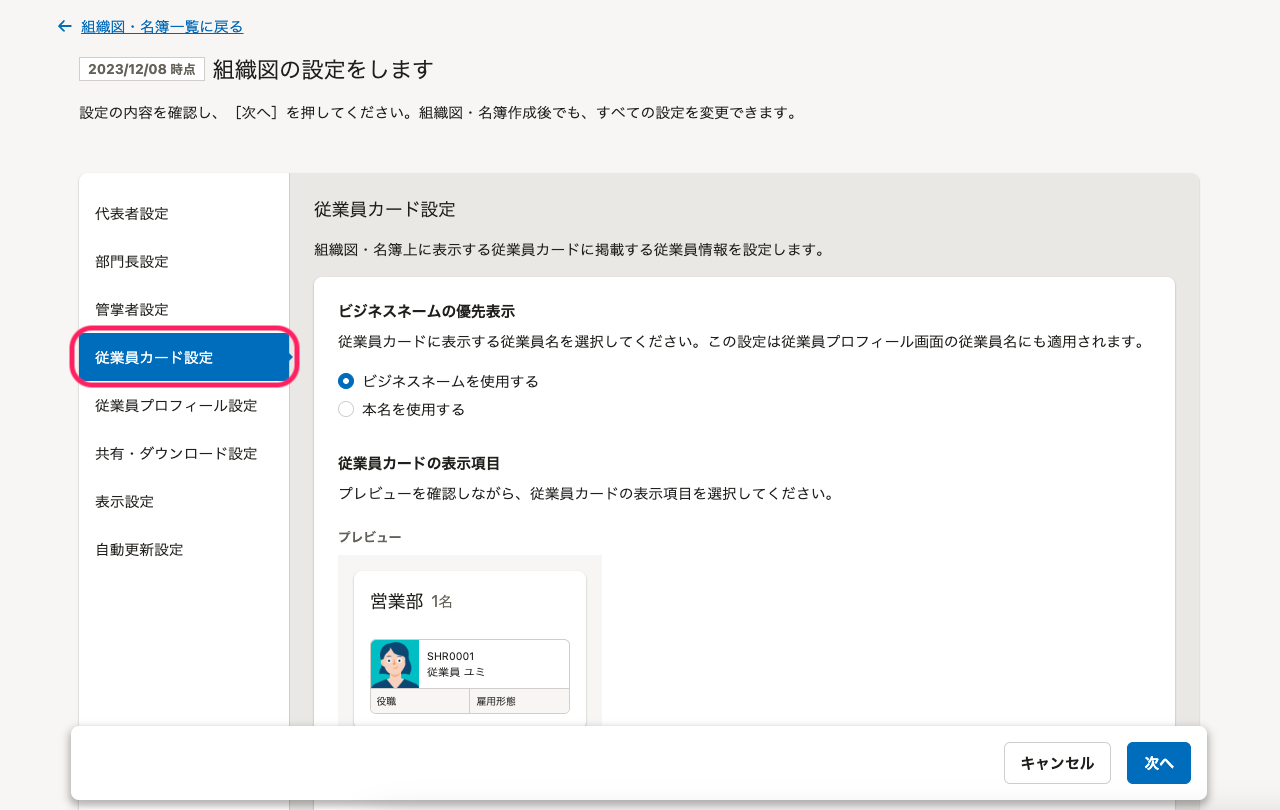Select ビジネスネームを使用する radio button
Screen dimensions: 1280x810
pos(346,381)
